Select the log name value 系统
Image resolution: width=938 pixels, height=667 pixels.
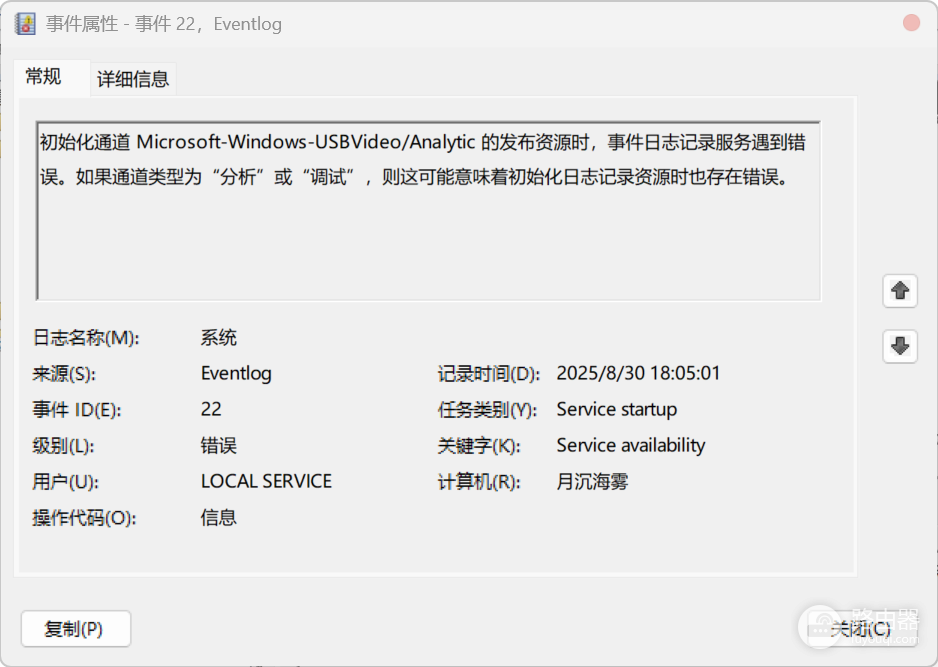[218, 337]
